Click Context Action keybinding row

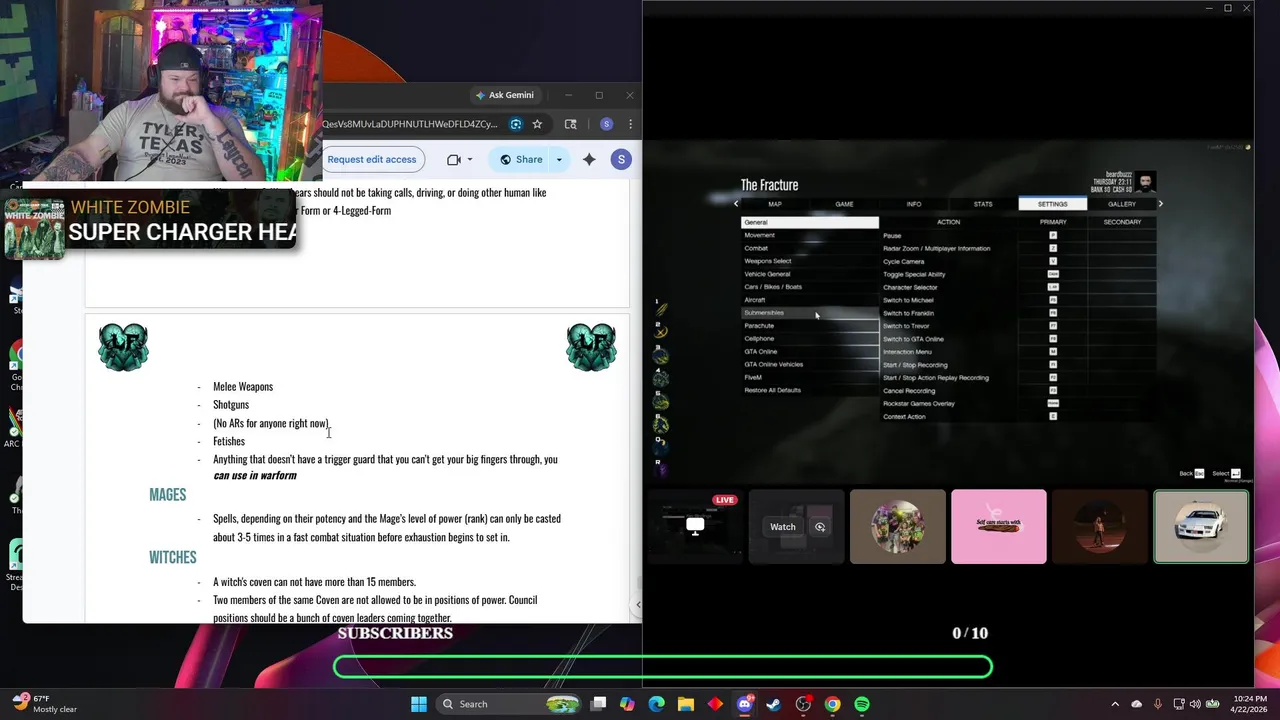[x=1018, y=417]
